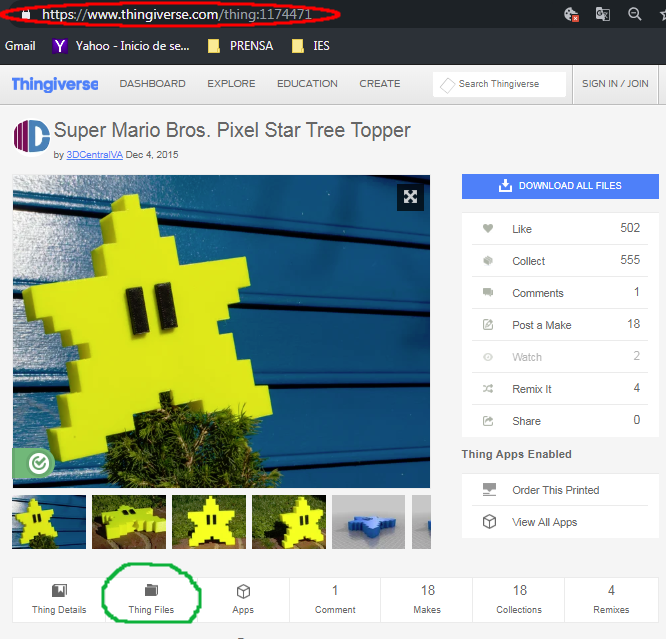Open Remix It option
666x639 pixels.
click(x=560, y=389)
